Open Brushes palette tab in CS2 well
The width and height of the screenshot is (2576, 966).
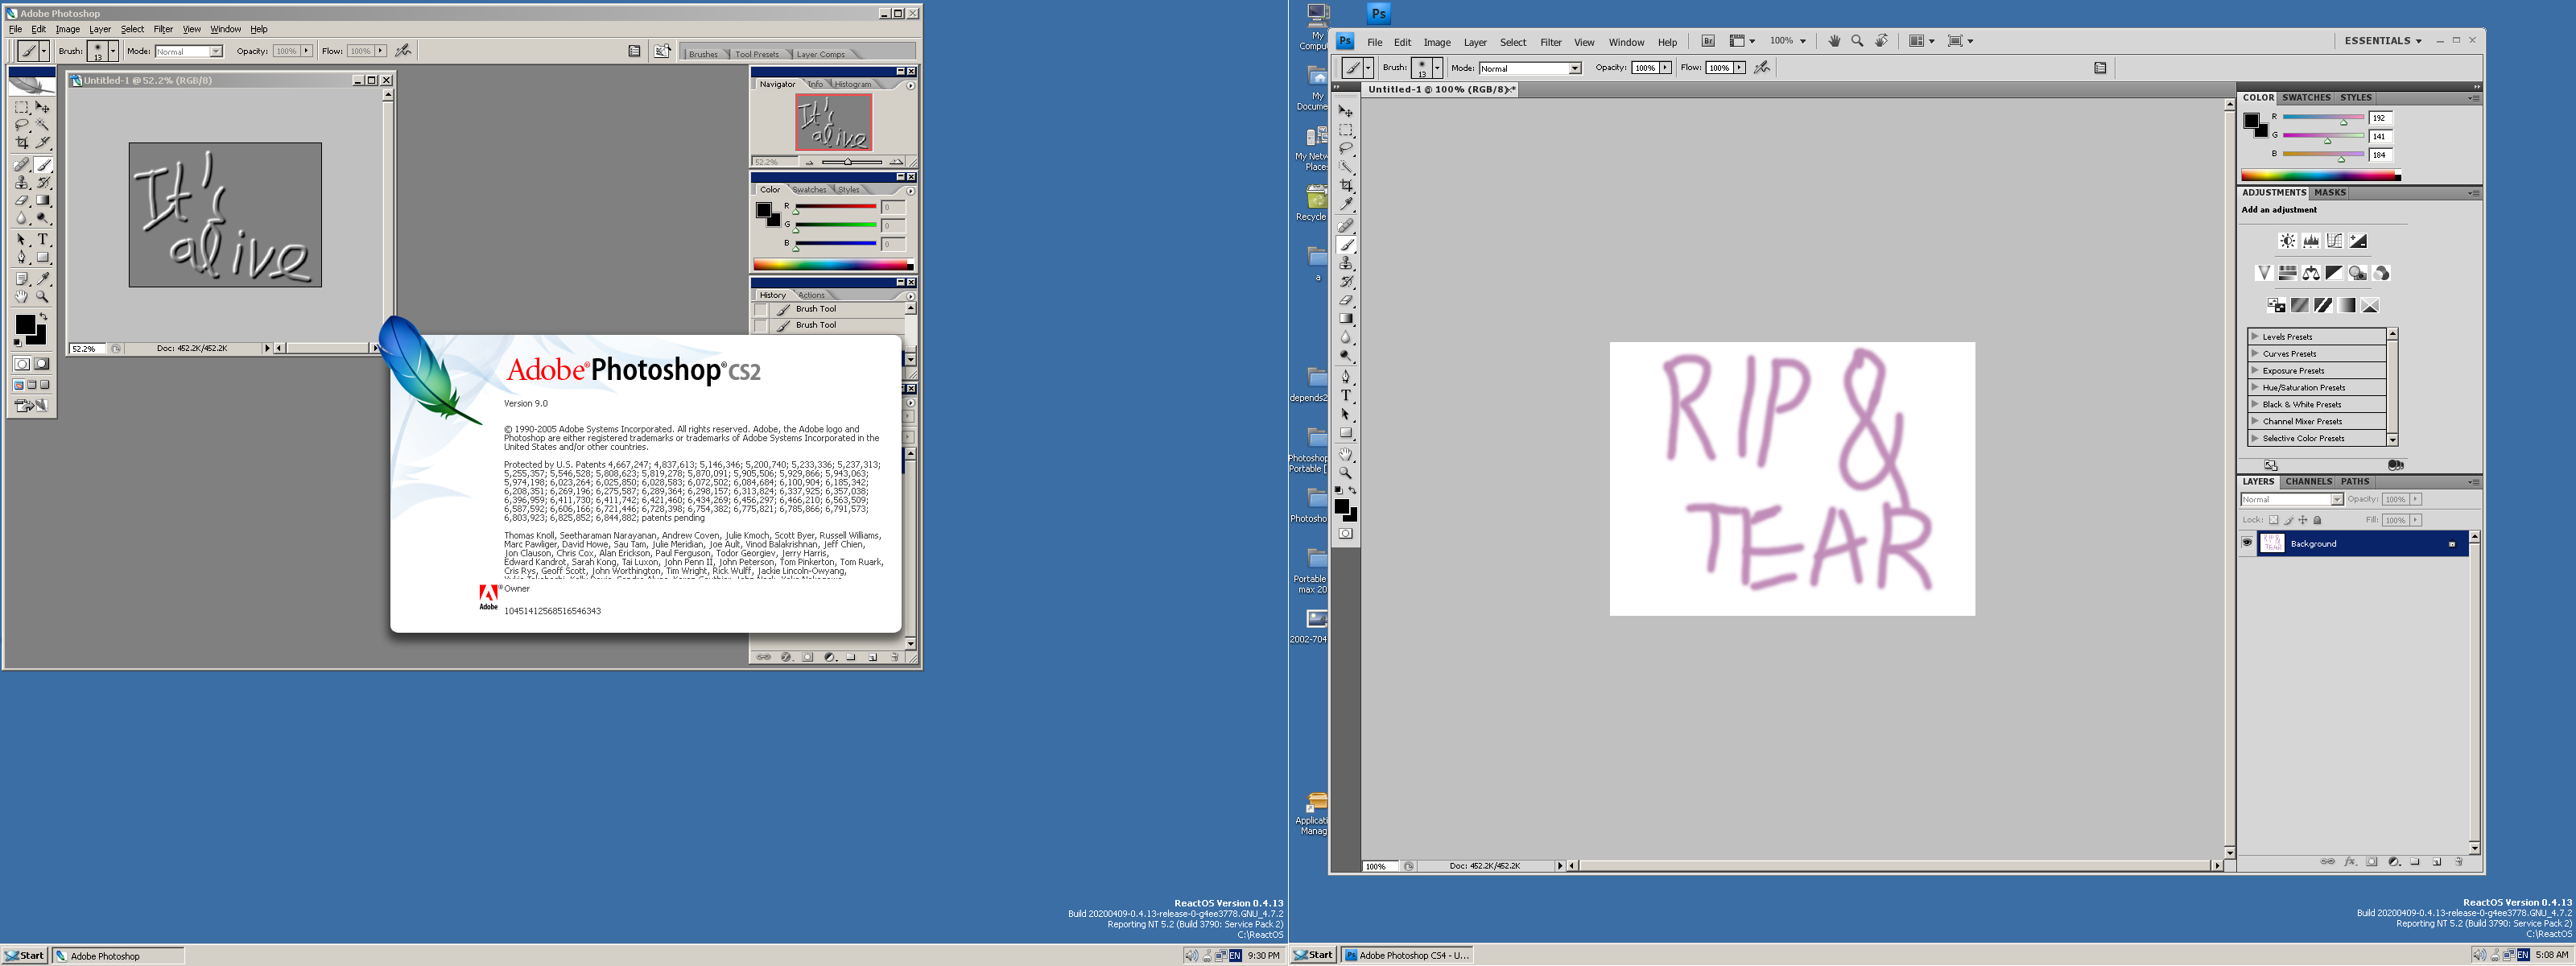[x=703, y=54]
